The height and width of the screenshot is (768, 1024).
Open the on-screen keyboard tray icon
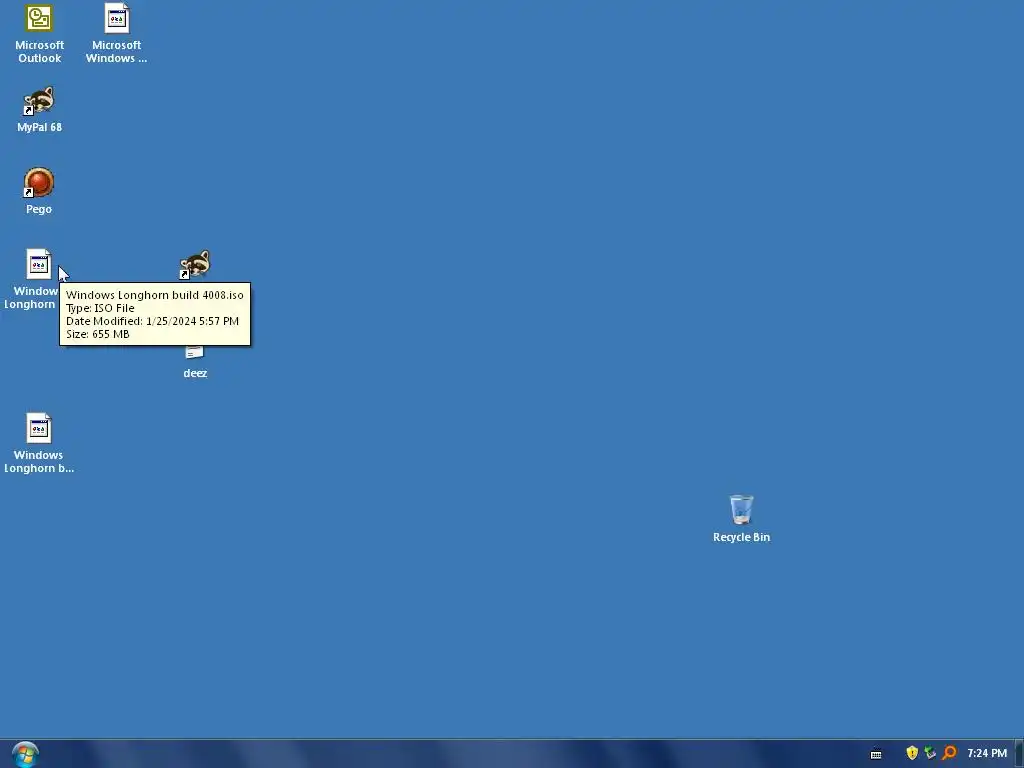point(876,754)
